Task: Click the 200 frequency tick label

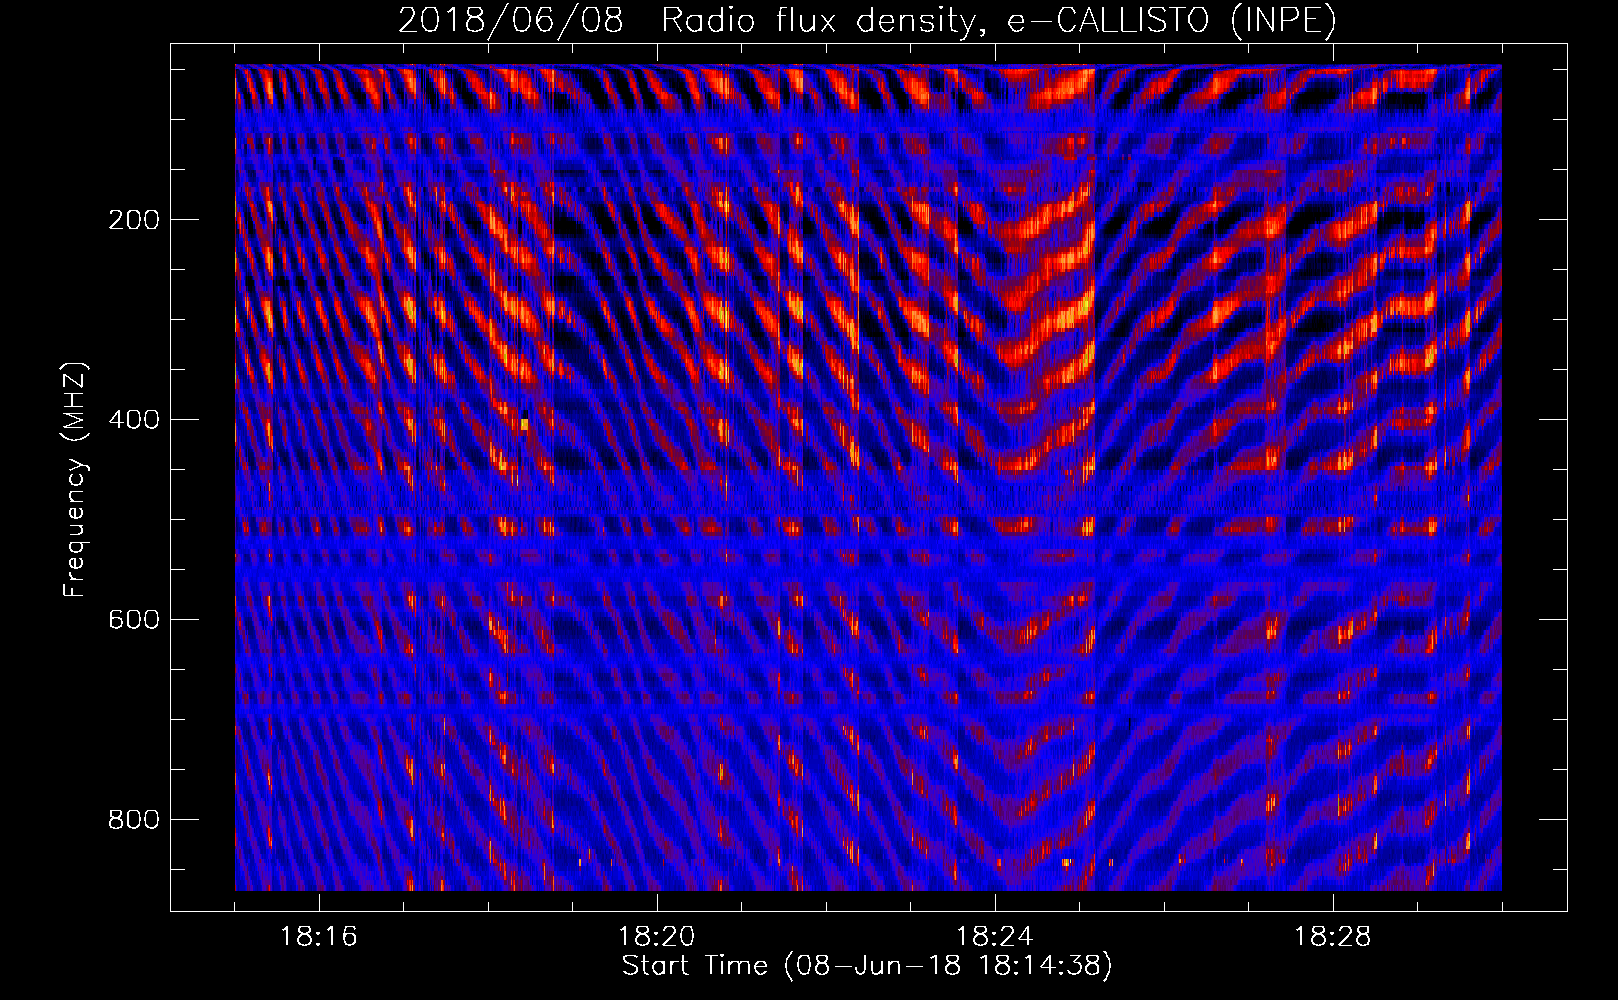Action: [x=134, y=220]
